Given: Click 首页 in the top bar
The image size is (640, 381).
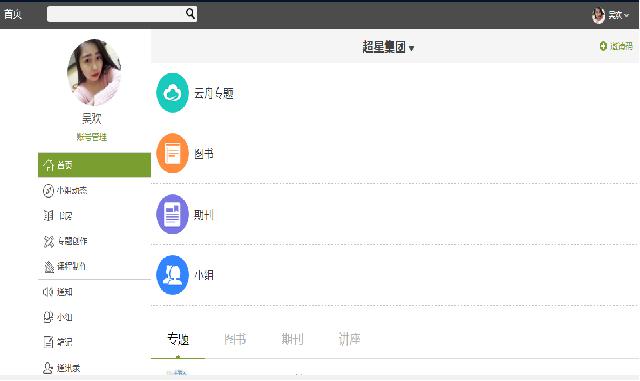Looking at the screenshot, I should [x=13, y=14].
